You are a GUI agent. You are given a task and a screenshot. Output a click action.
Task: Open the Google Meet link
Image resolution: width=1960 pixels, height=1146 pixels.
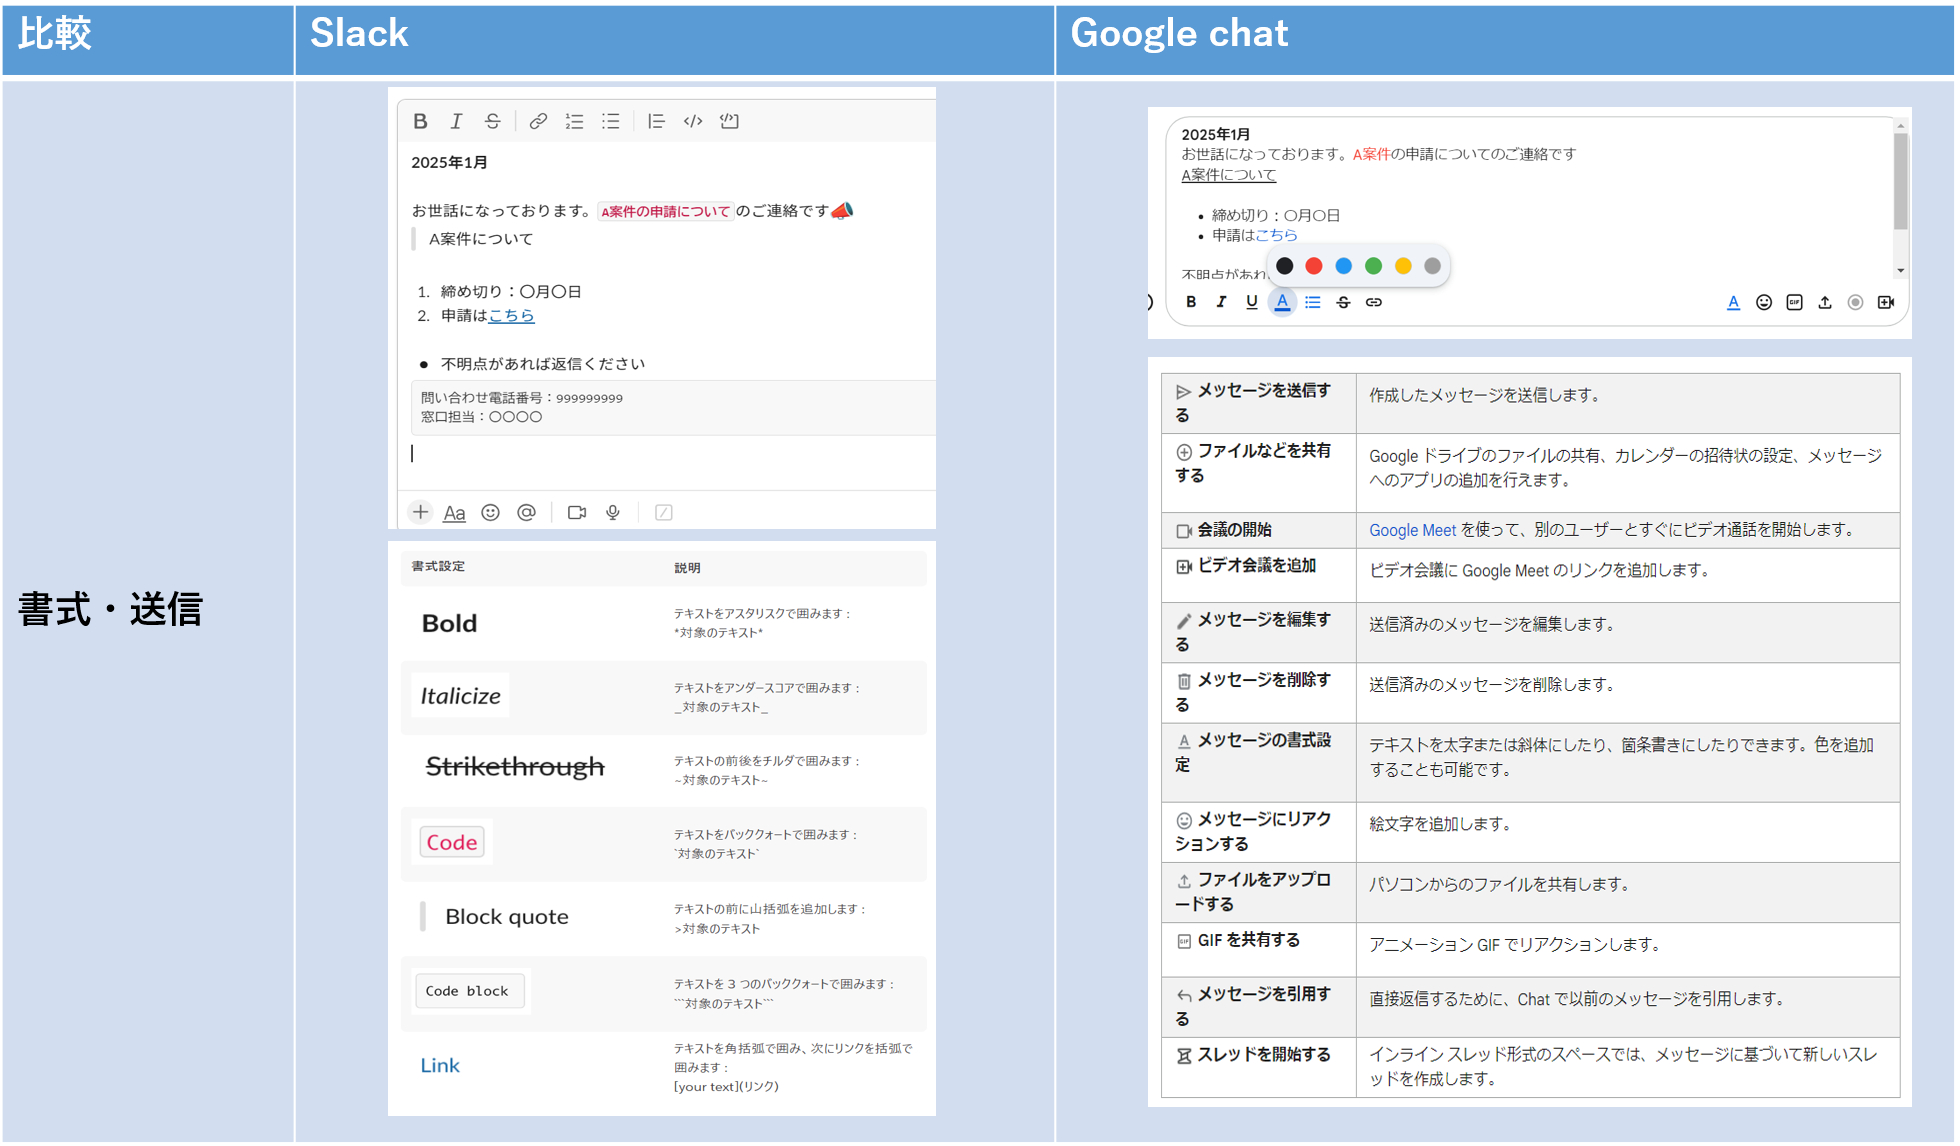click(1412, 530)
